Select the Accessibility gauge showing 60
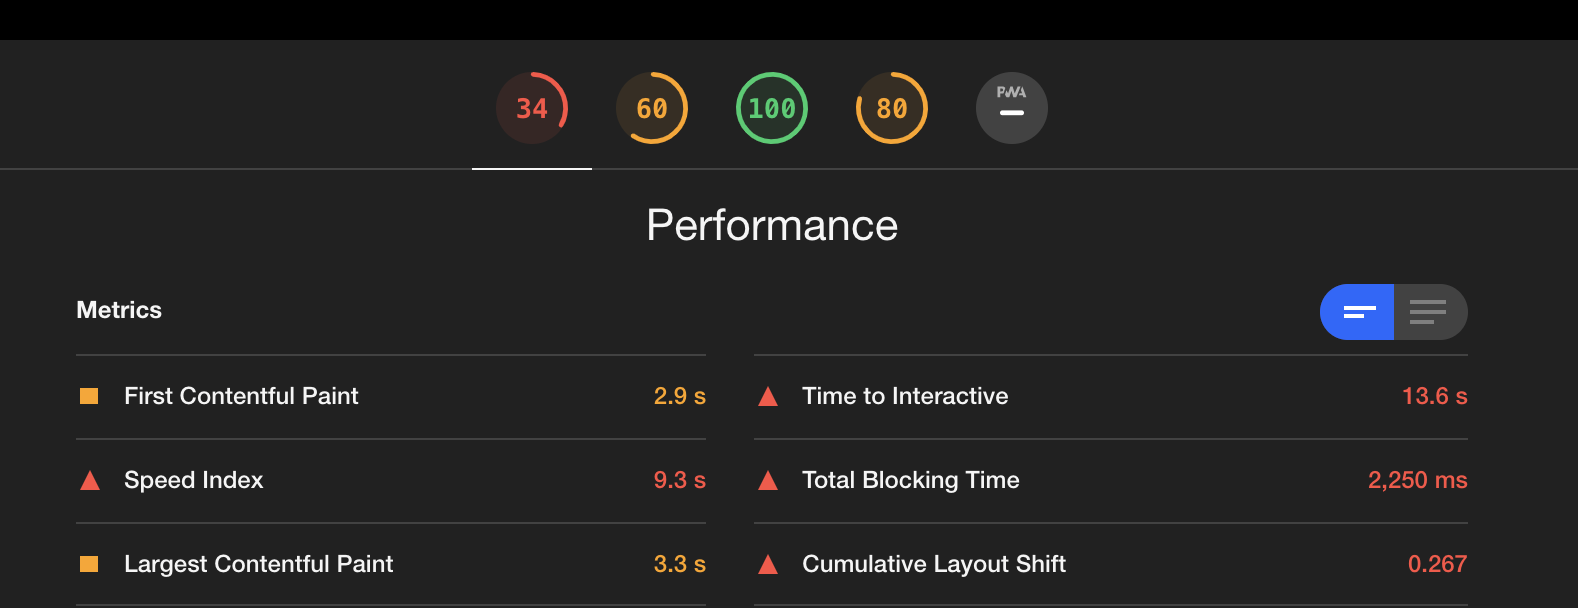 652,107
